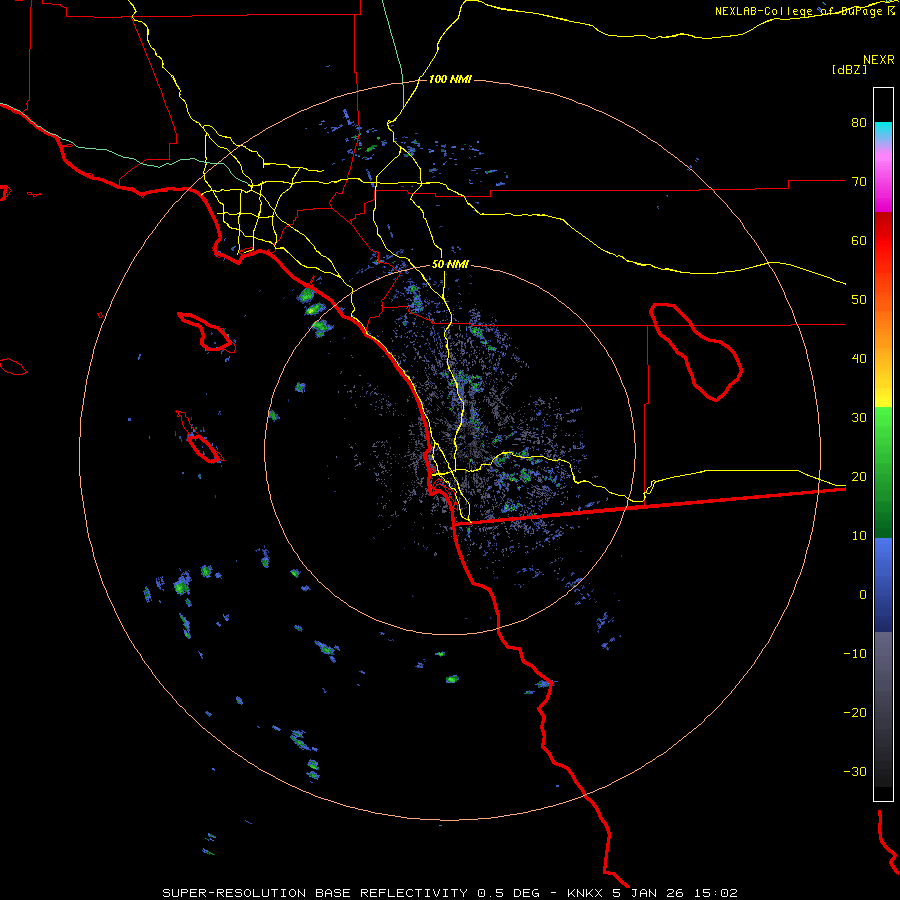
Task: Click the -30 value on the dBZ scale
Action: click(x=855, y=771)
